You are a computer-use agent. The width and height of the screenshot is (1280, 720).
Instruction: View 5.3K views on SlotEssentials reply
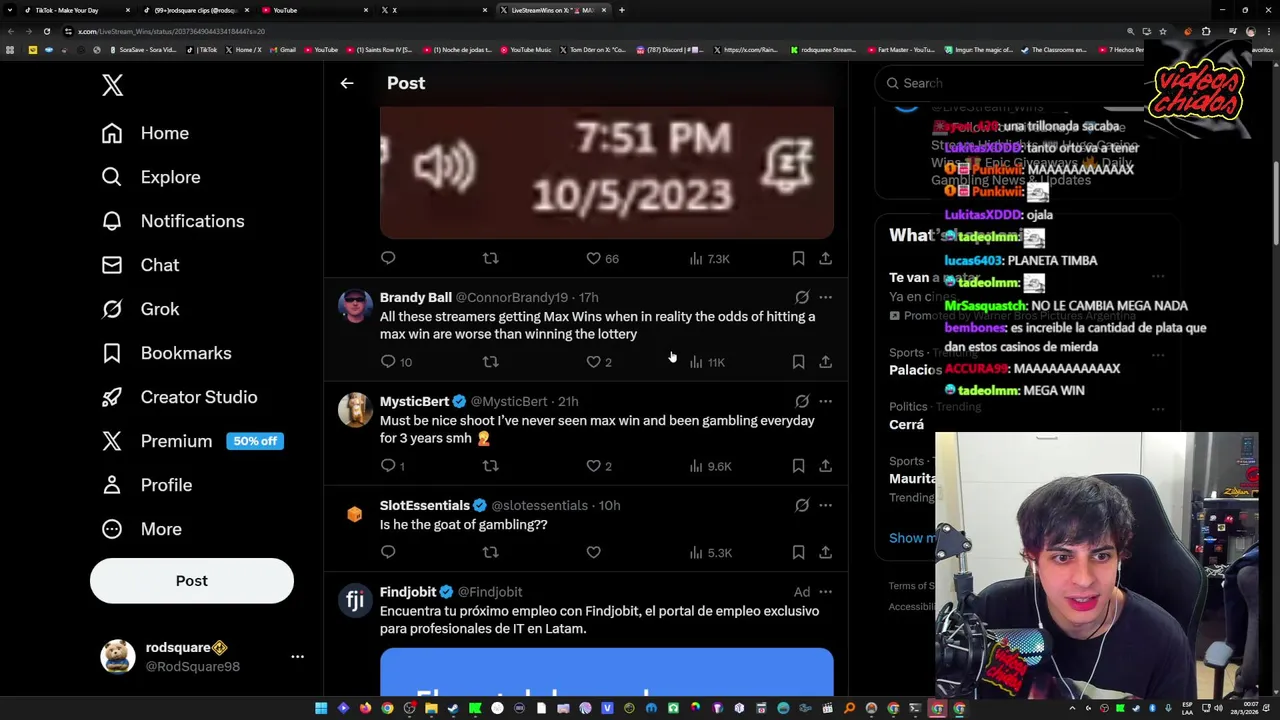click(710, 552)
